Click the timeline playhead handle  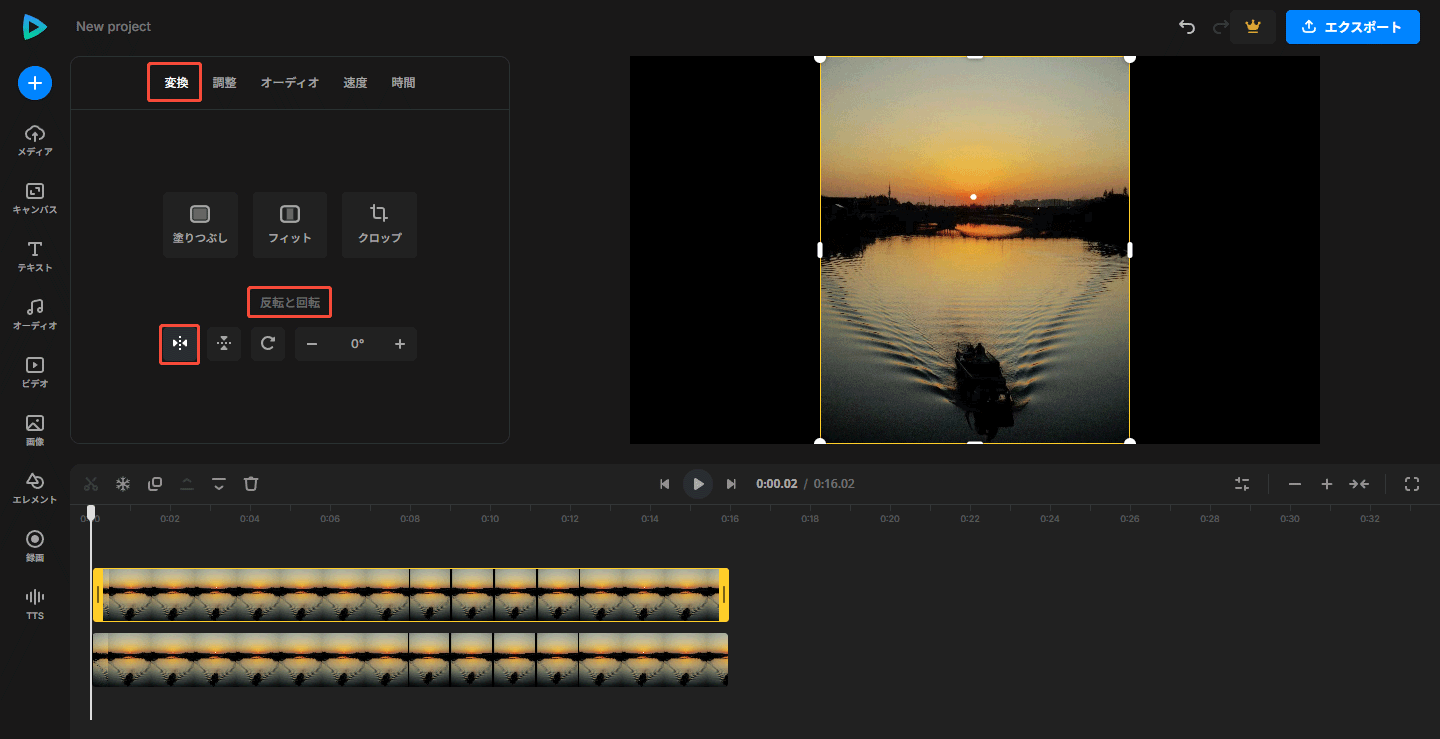coord(91,512)
